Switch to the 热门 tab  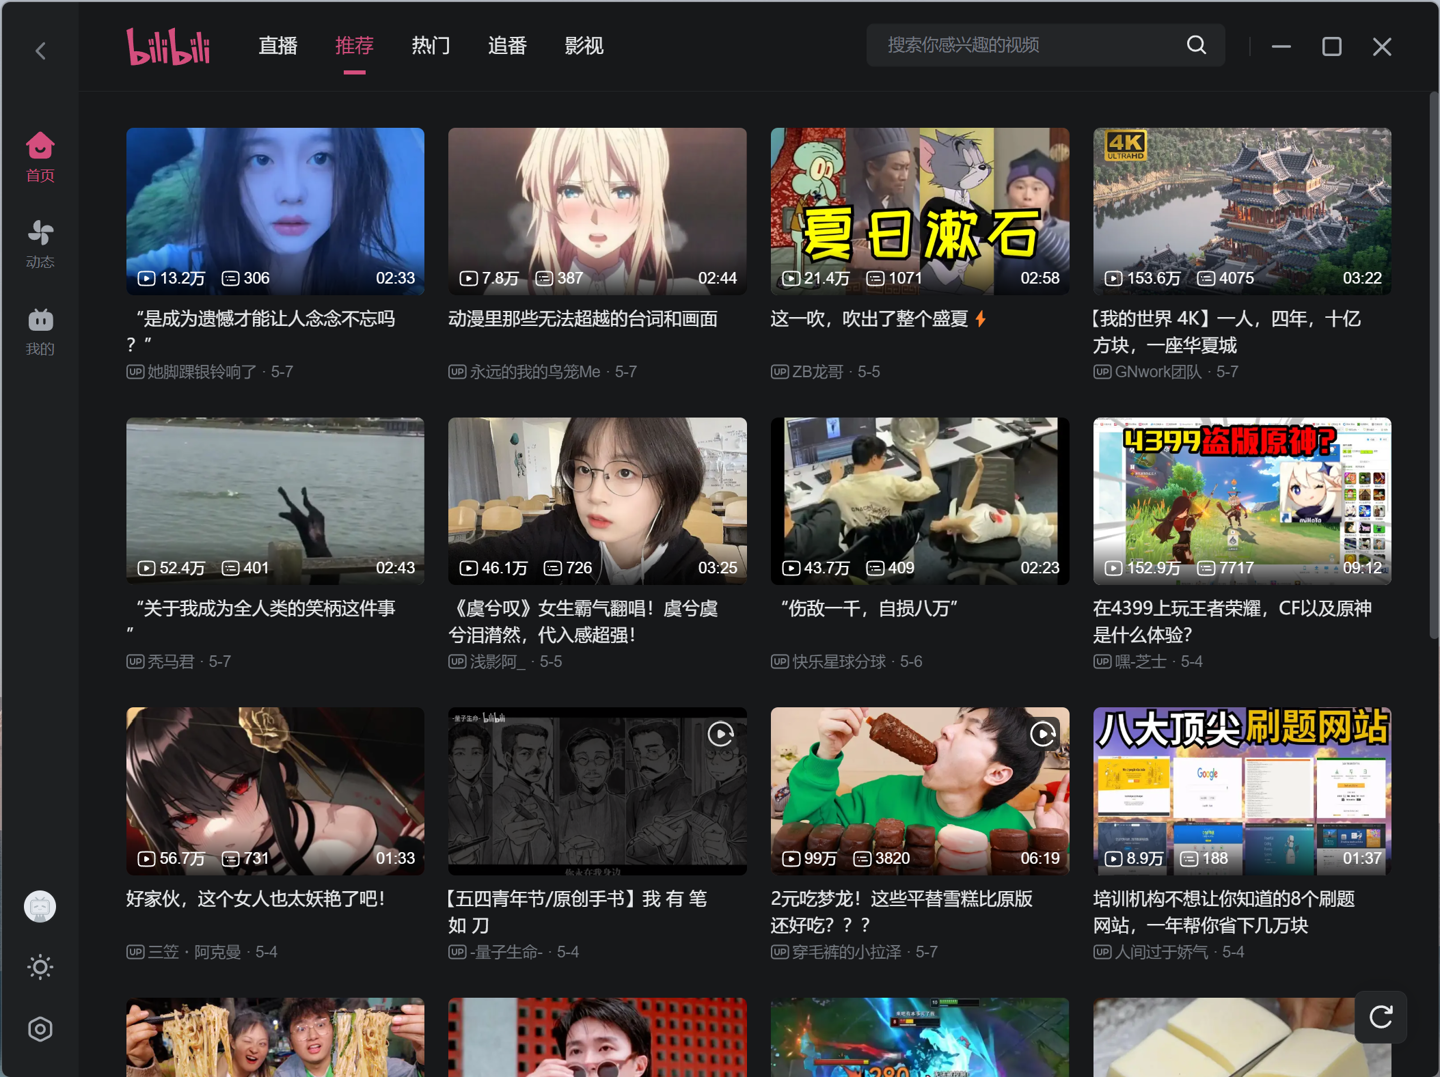tap(431, 46)
